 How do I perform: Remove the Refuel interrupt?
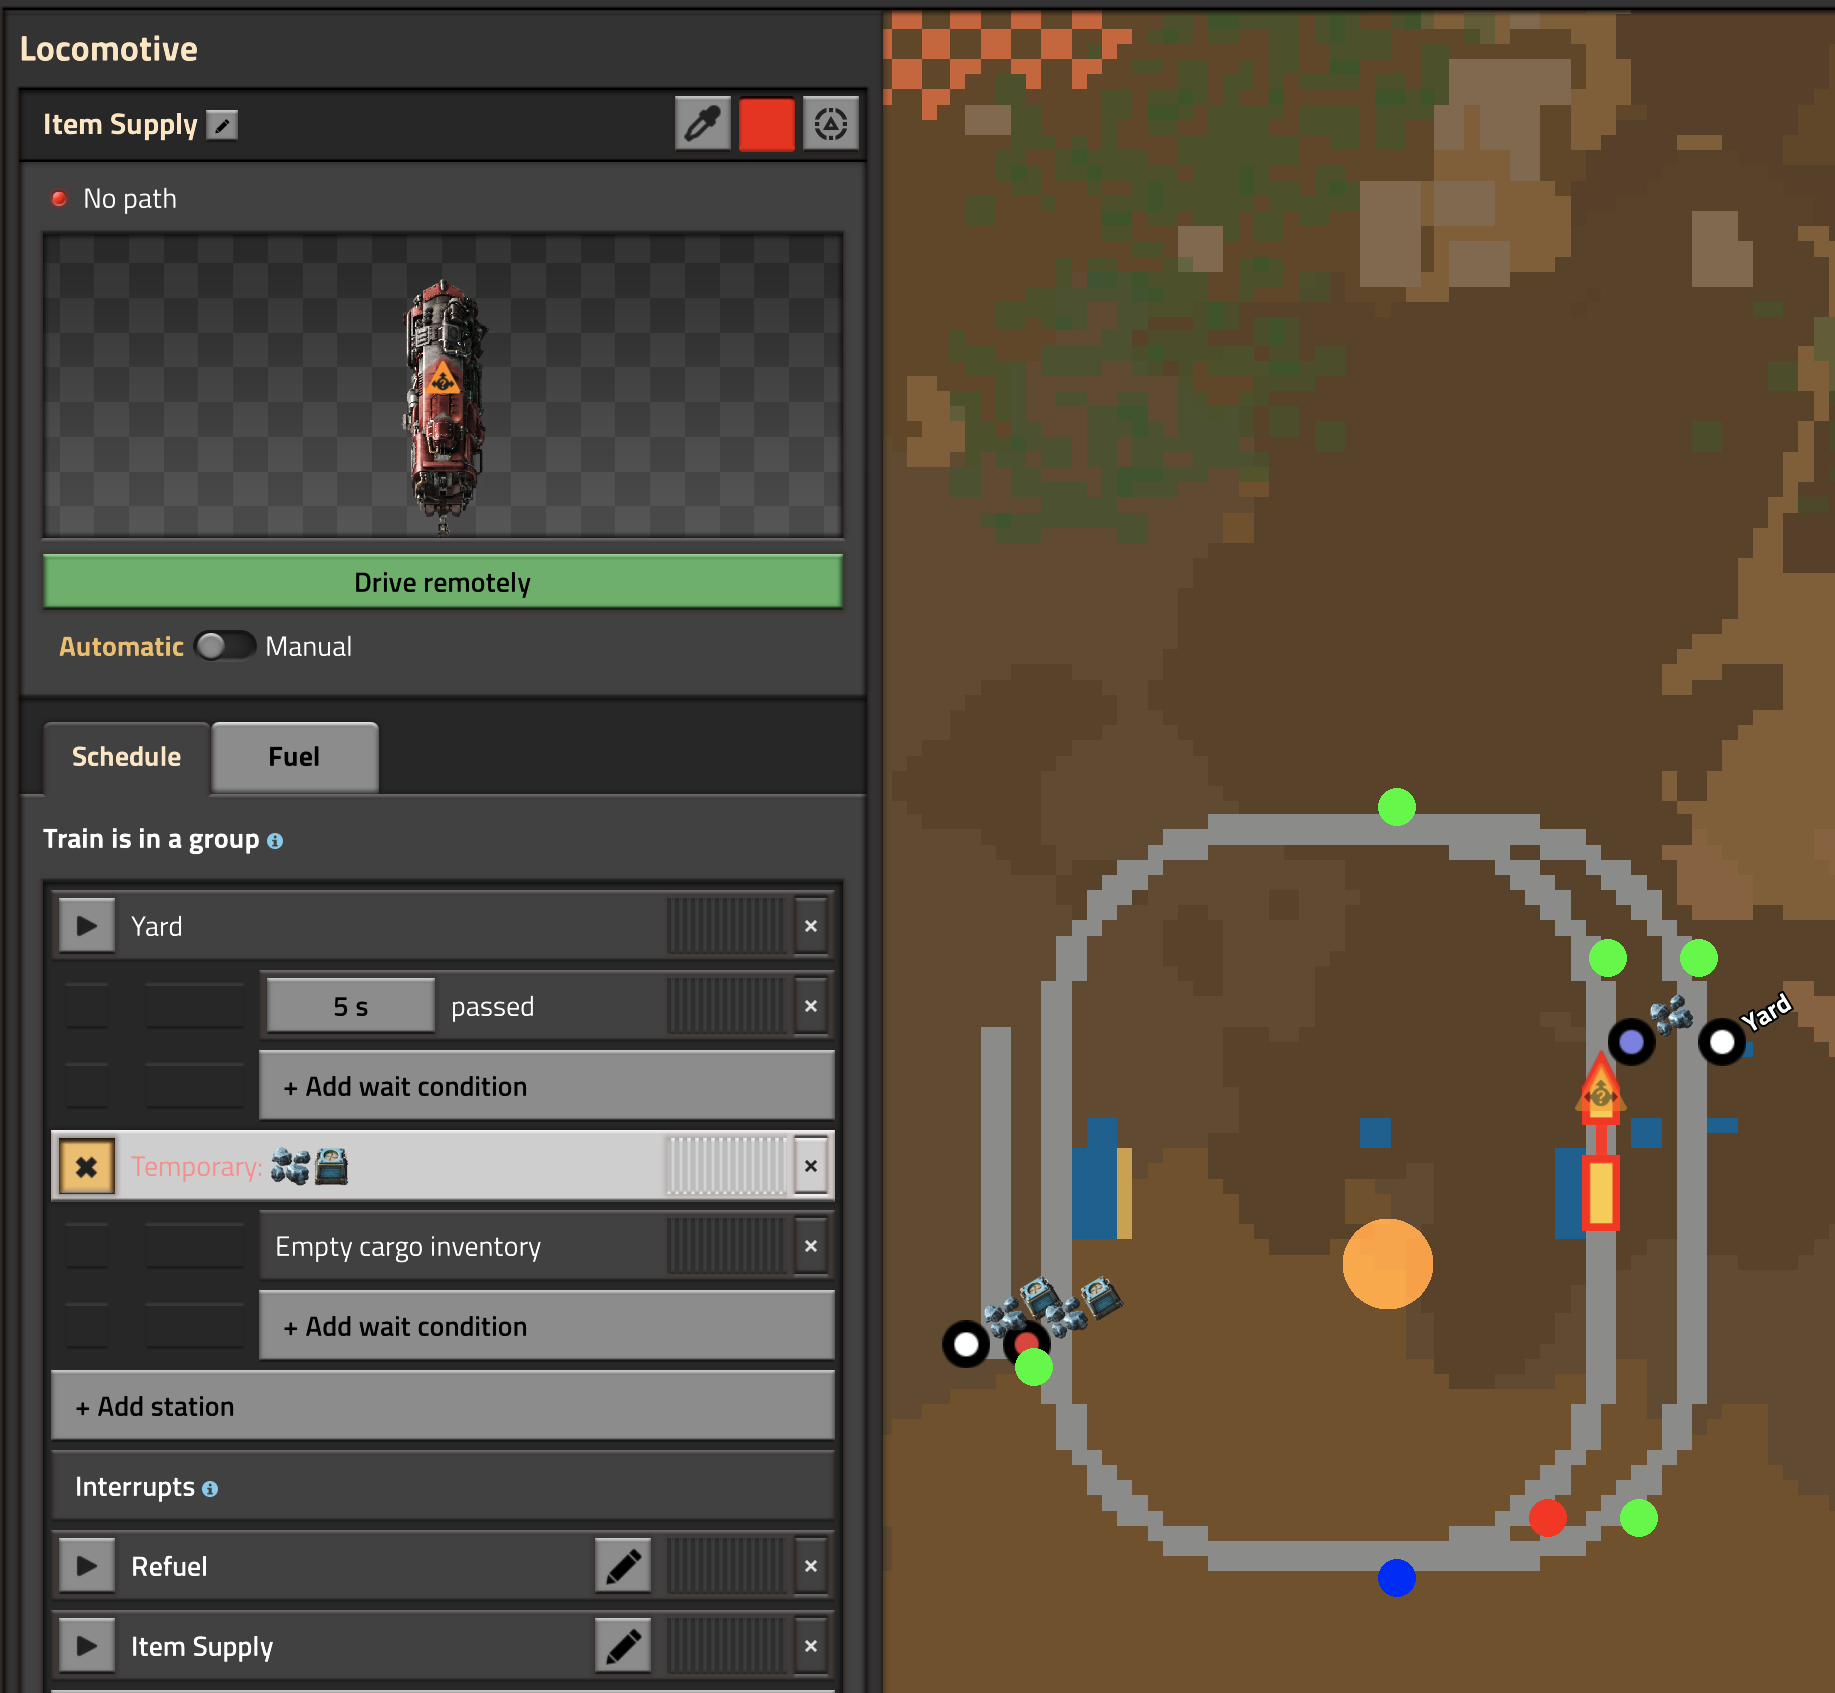pos(811,1566)
